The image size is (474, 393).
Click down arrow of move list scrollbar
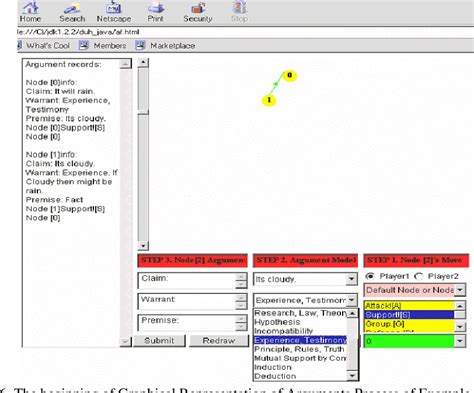tap(460, 326)
